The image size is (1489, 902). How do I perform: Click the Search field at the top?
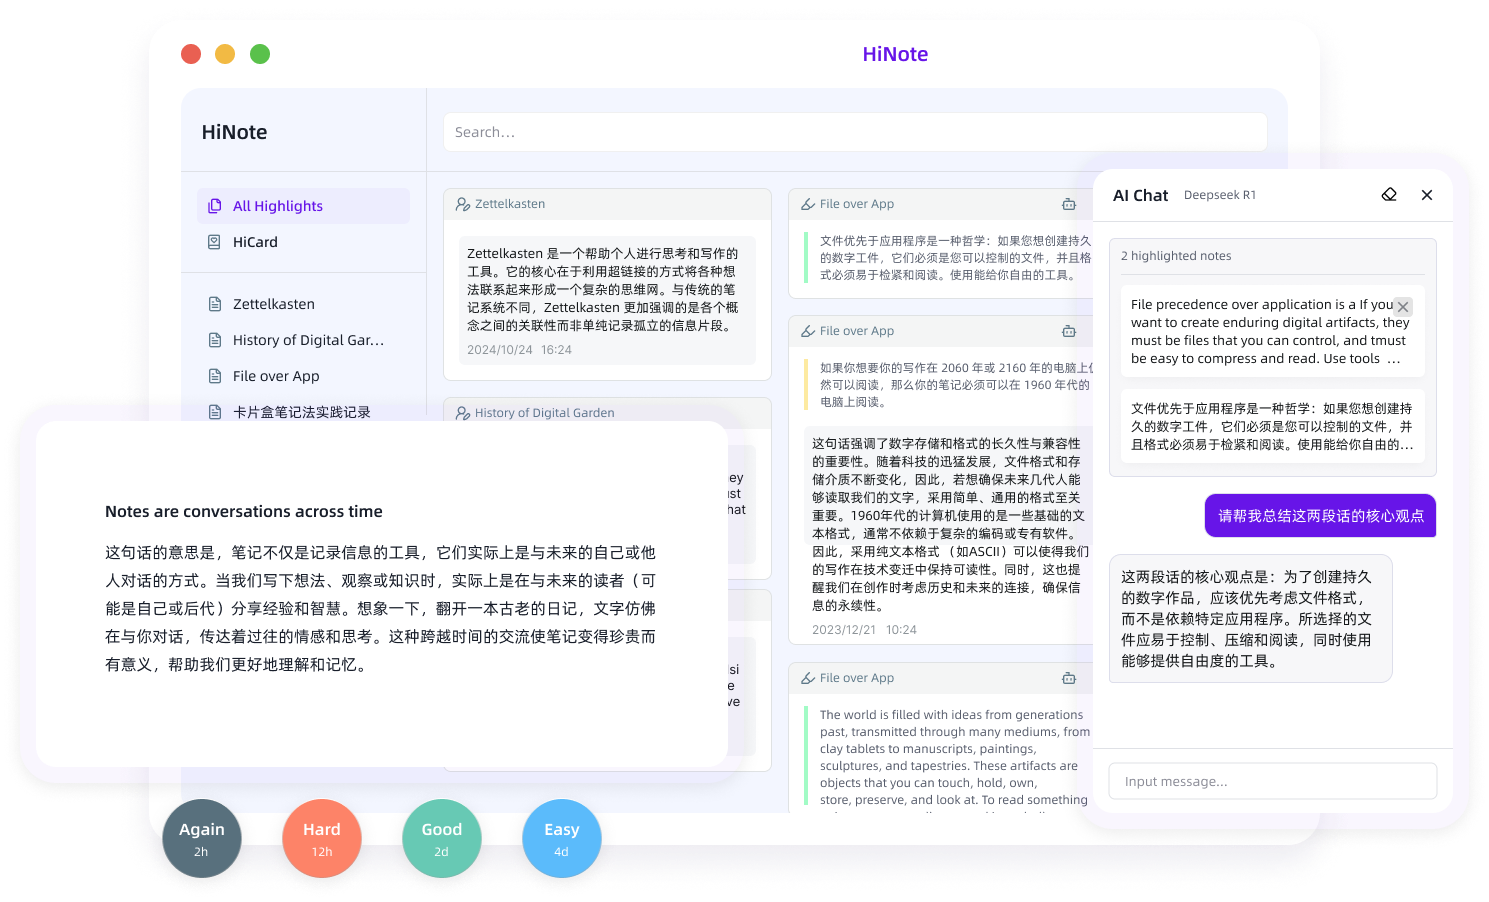[x=854, y=131]
